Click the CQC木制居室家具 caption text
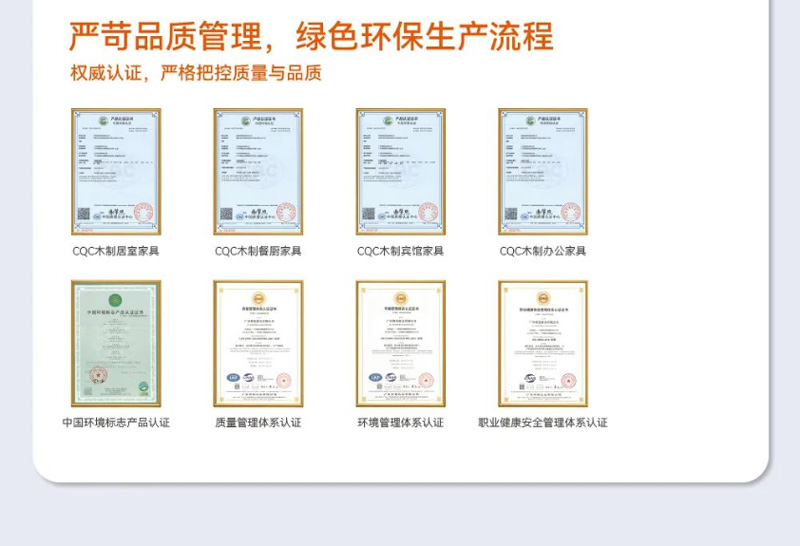 (x=116, y=251)
